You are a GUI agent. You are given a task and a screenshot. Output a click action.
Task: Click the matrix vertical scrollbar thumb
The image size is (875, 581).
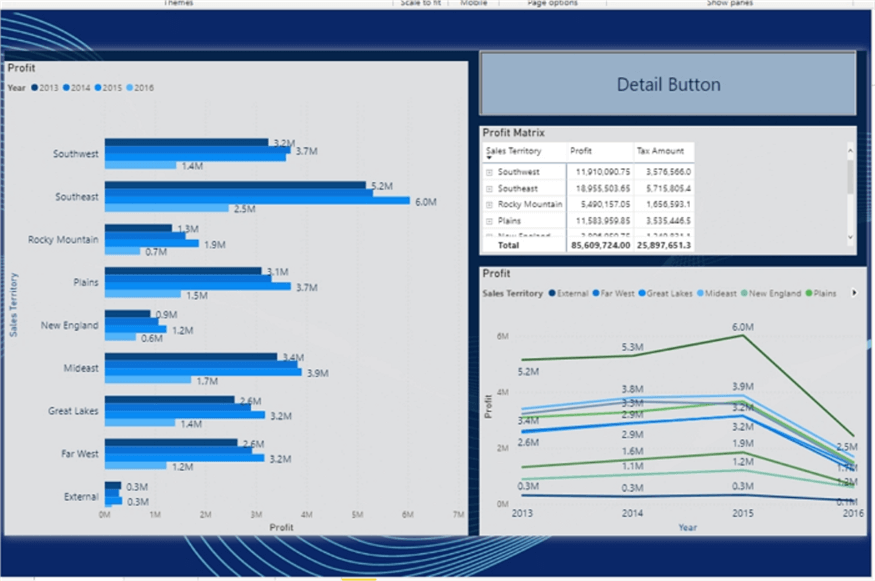[x=850, y=176]
